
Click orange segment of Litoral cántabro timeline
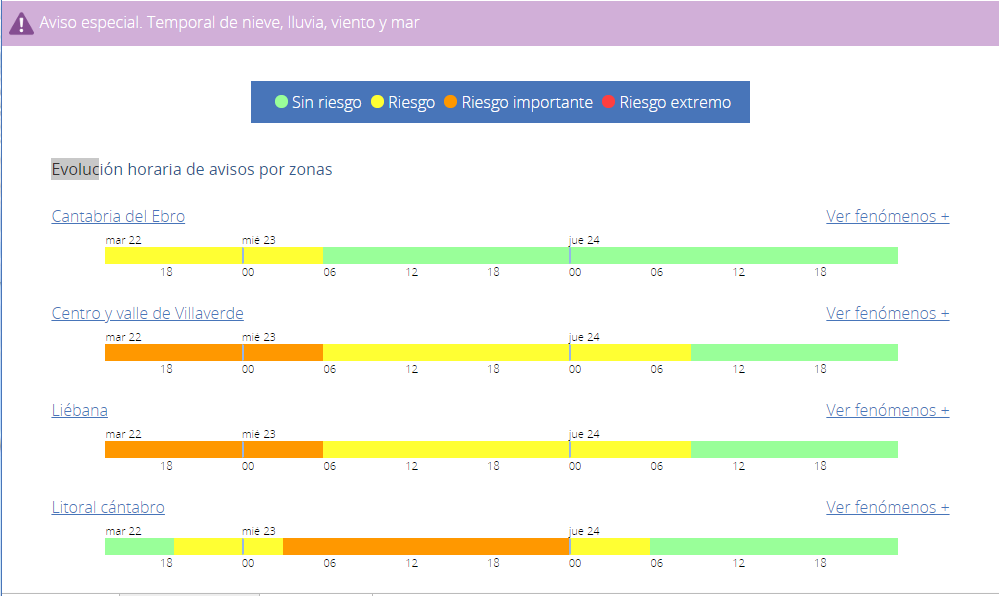click(425, 546)
